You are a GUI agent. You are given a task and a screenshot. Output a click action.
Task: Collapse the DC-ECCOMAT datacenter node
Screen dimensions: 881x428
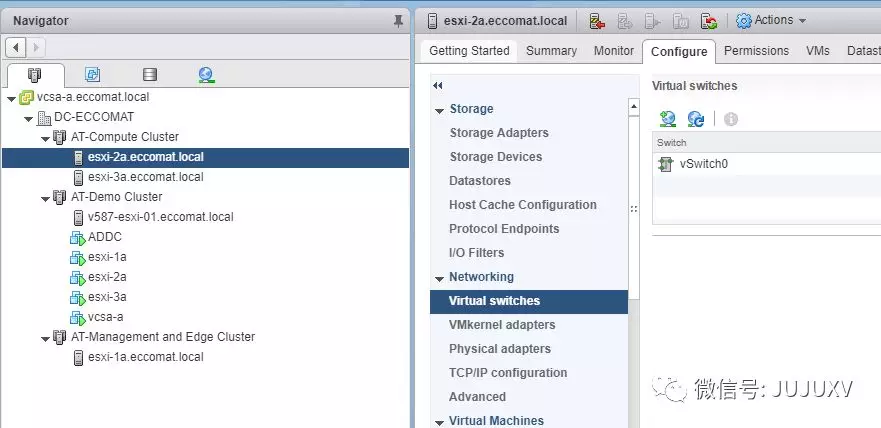pyautogui.click(x=29, y=117)
